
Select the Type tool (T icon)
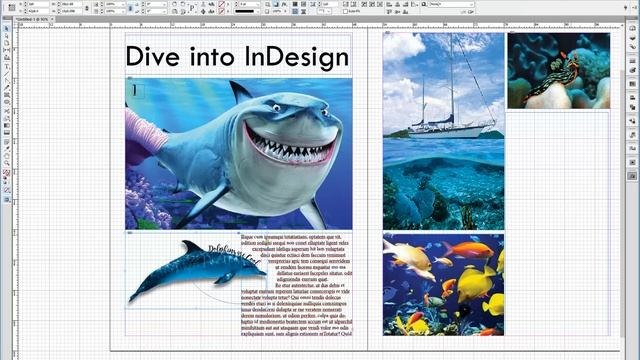(7, 67)
